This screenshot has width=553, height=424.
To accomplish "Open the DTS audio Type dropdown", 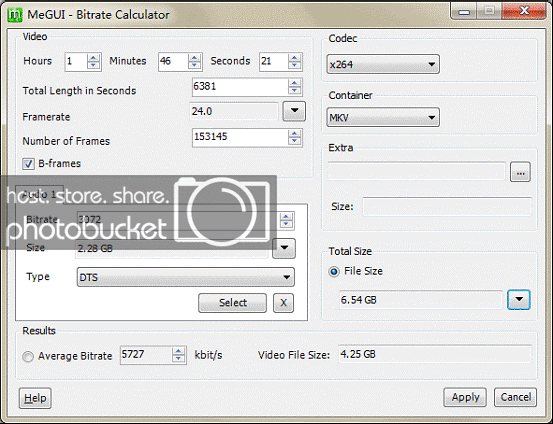I will [x=186, y=277].
